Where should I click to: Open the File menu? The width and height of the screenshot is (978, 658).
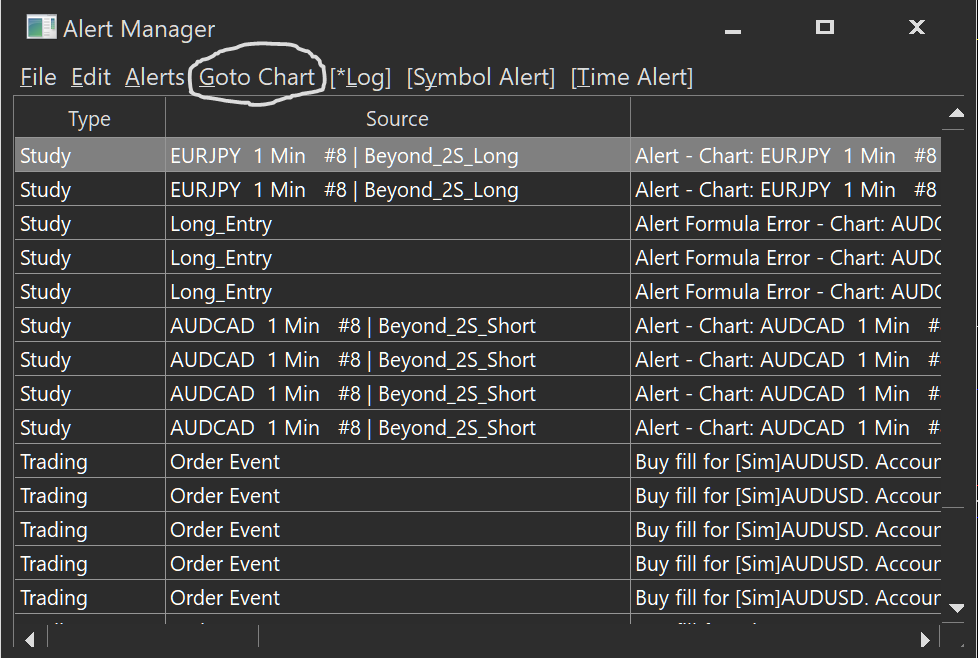38,77
